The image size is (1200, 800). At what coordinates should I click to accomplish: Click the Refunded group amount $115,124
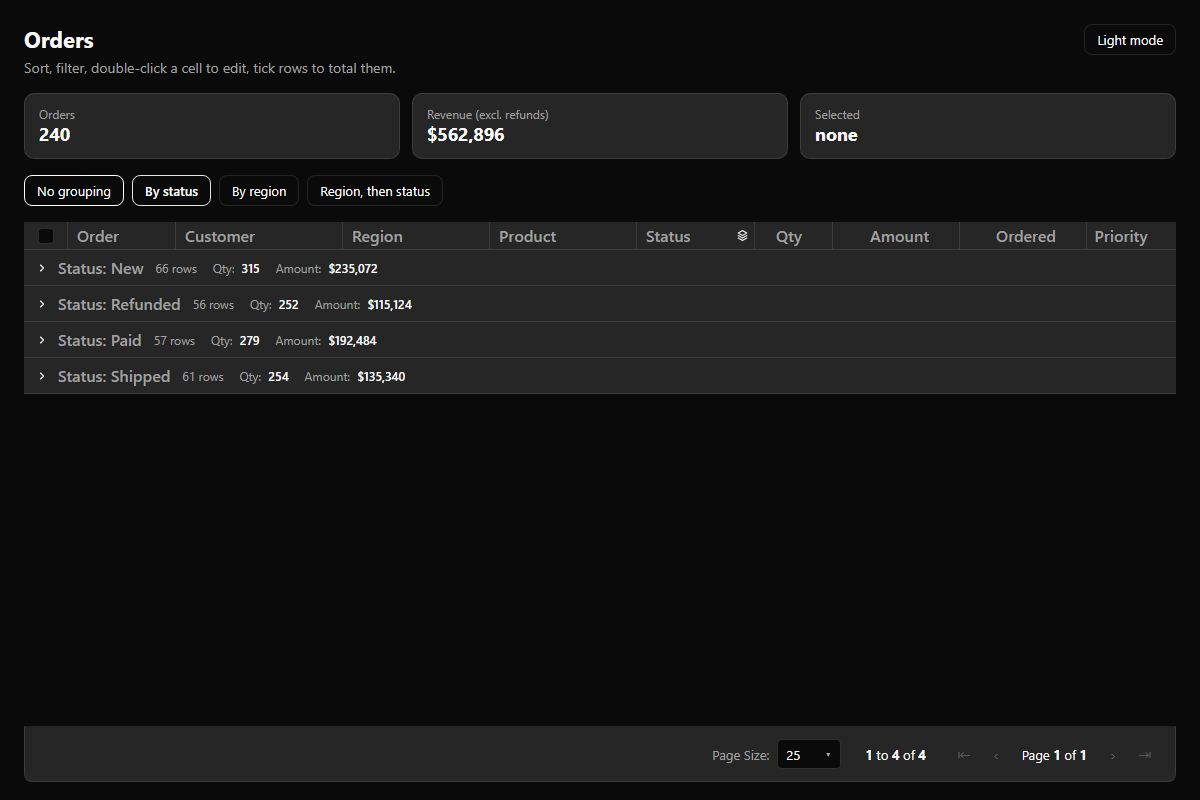(390, 305)
